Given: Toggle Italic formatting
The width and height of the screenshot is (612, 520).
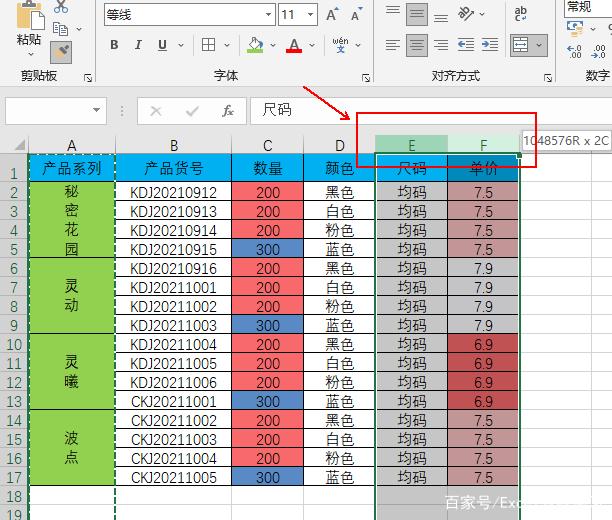Looking at the screenshot, I should click(x=138, y=45).
